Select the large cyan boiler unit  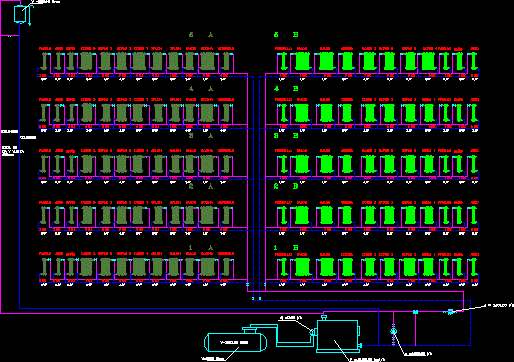coord(338,336)
